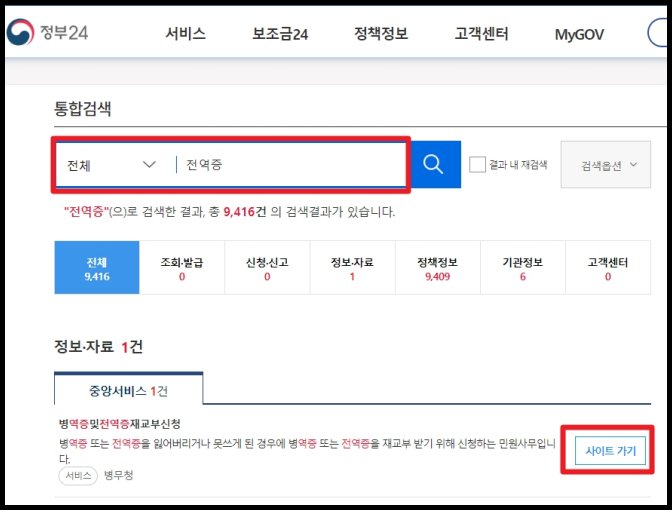Click the 정보·자료 1건 section heading
The image size is (672, 510).
tap(98, 346)
